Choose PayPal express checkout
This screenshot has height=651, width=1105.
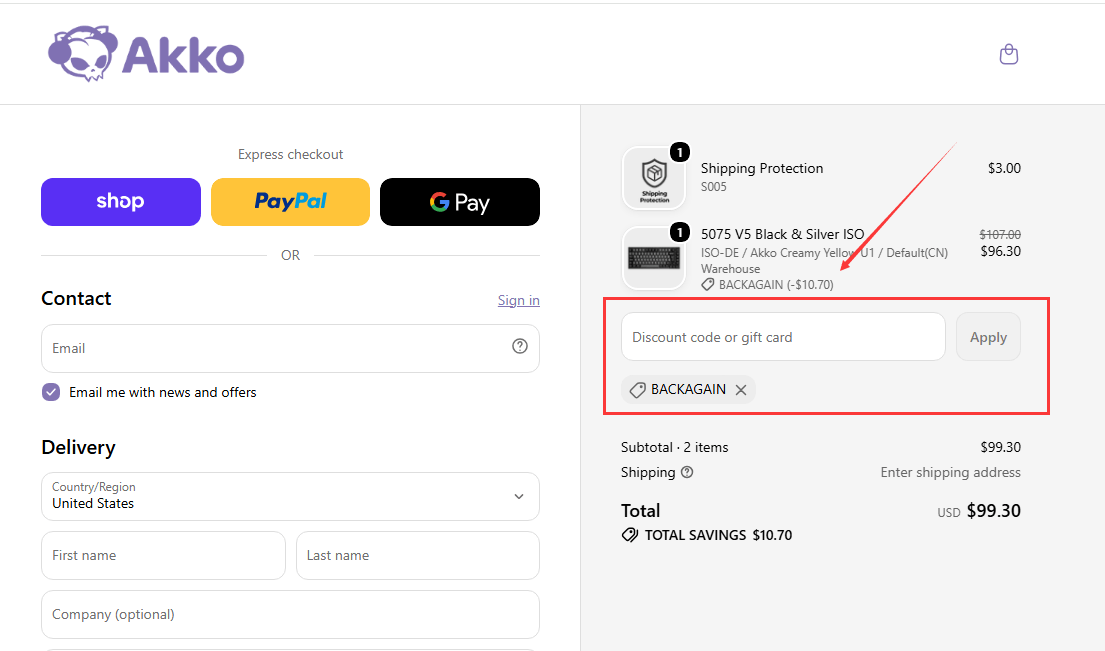coord(290,202)
